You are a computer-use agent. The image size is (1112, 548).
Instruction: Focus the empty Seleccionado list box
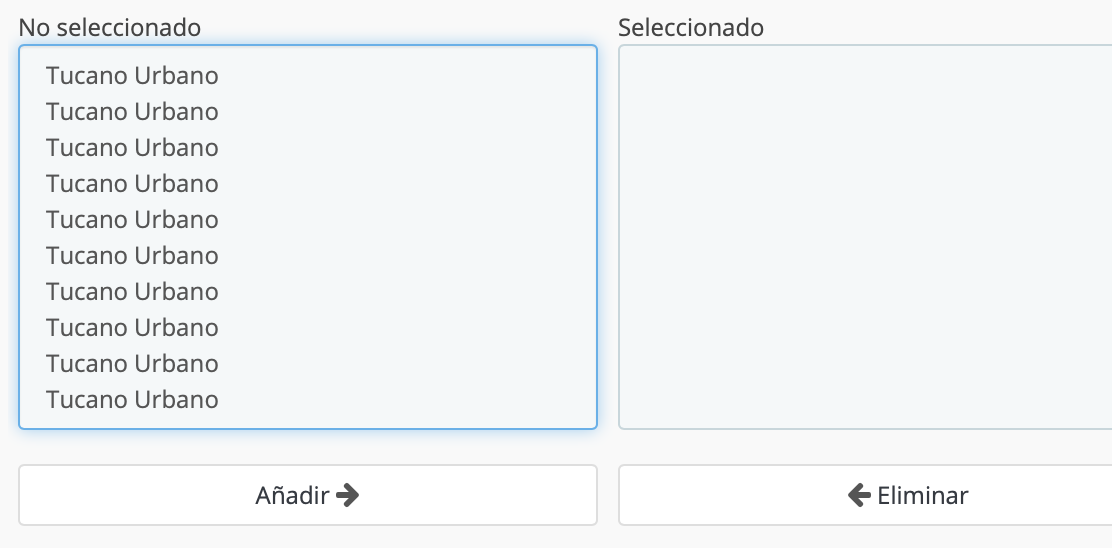(x=865, y=237)
